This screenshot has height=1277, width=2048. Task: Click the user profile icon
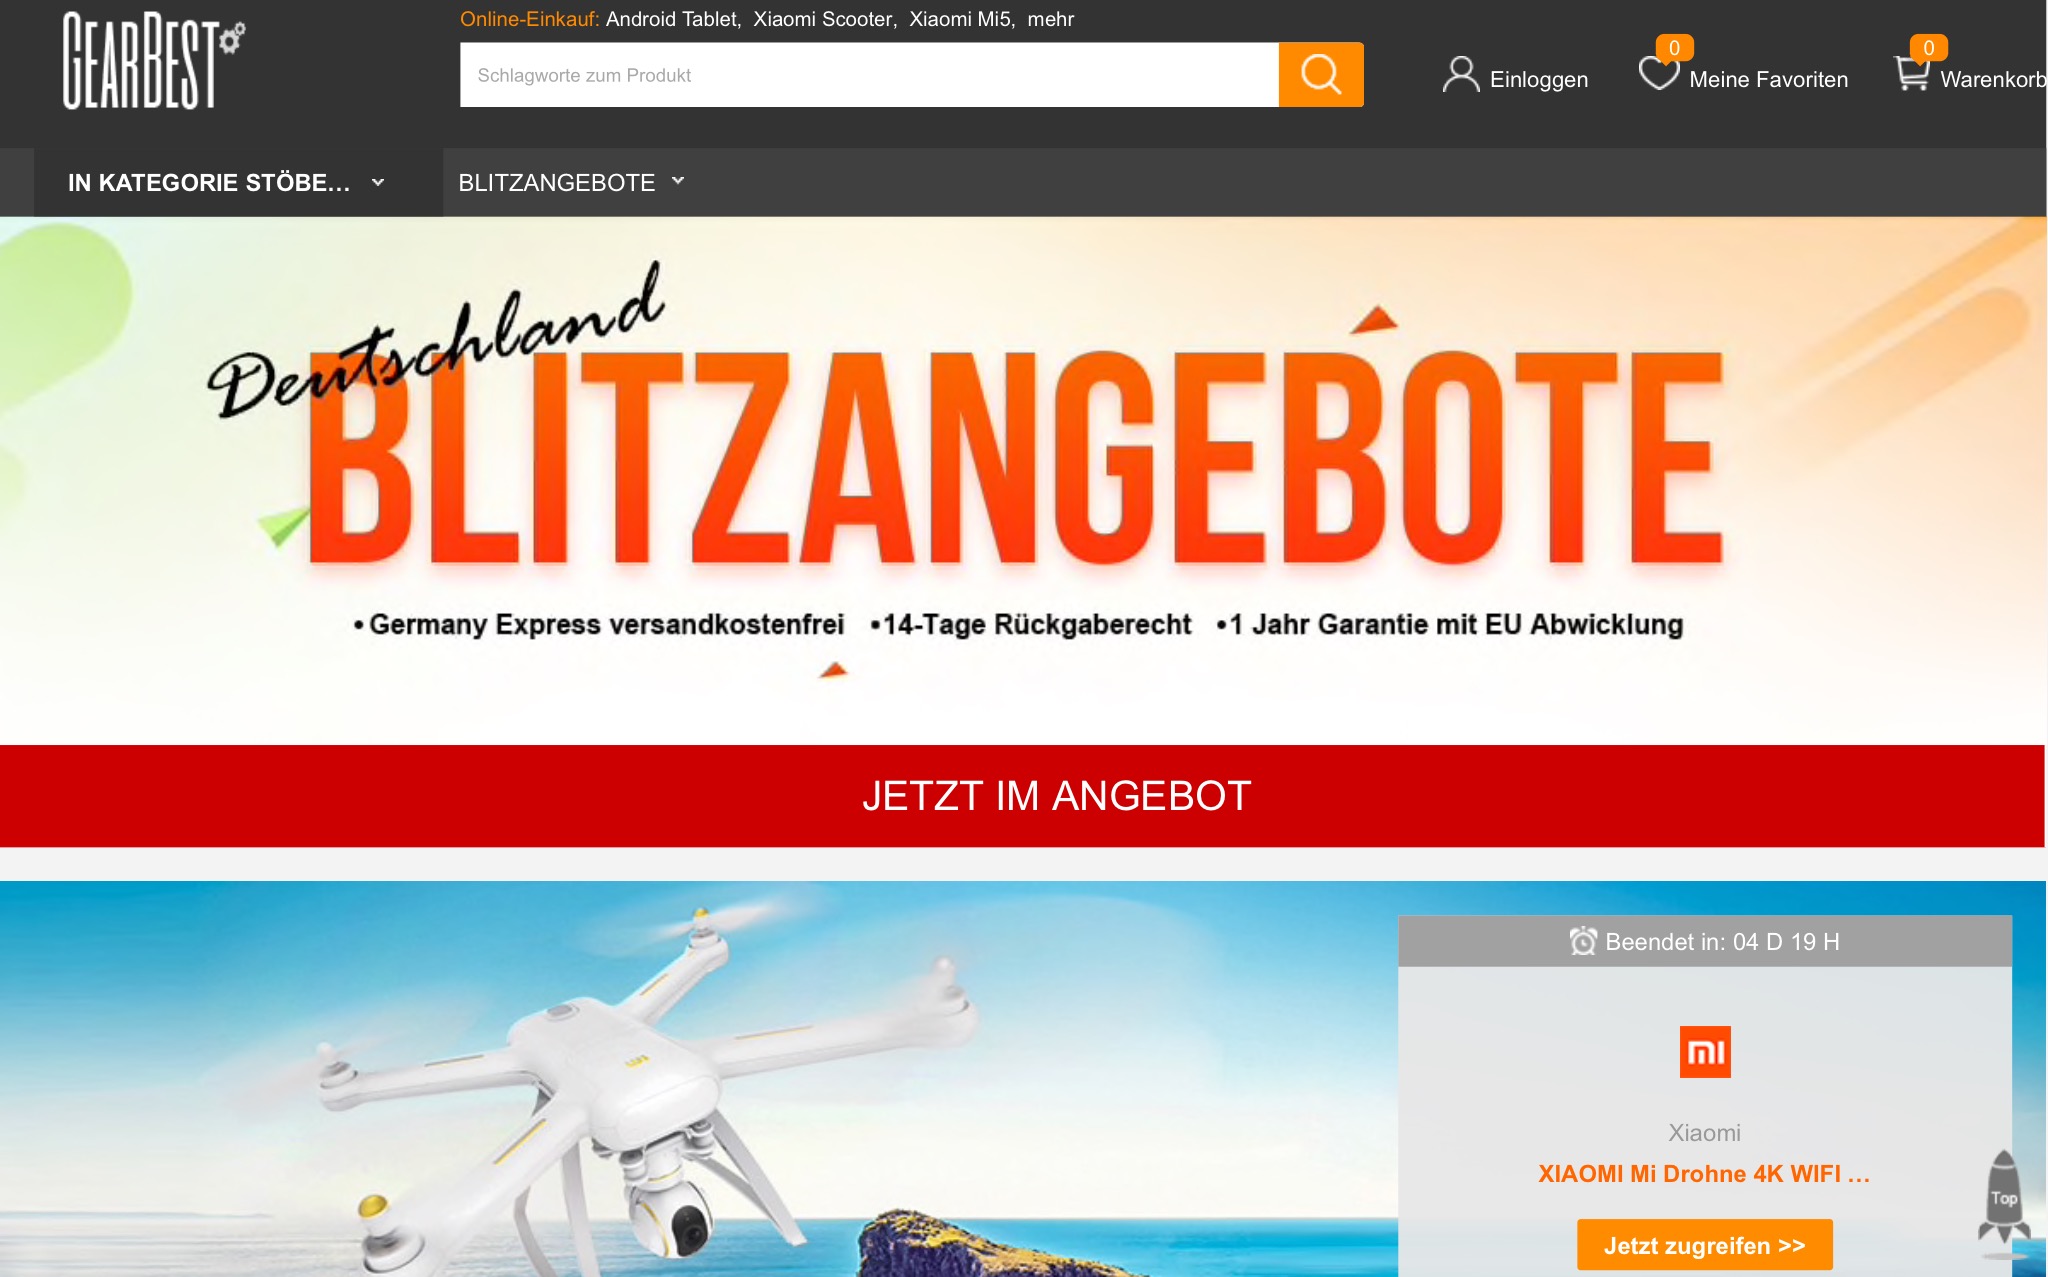[1460, 75]
